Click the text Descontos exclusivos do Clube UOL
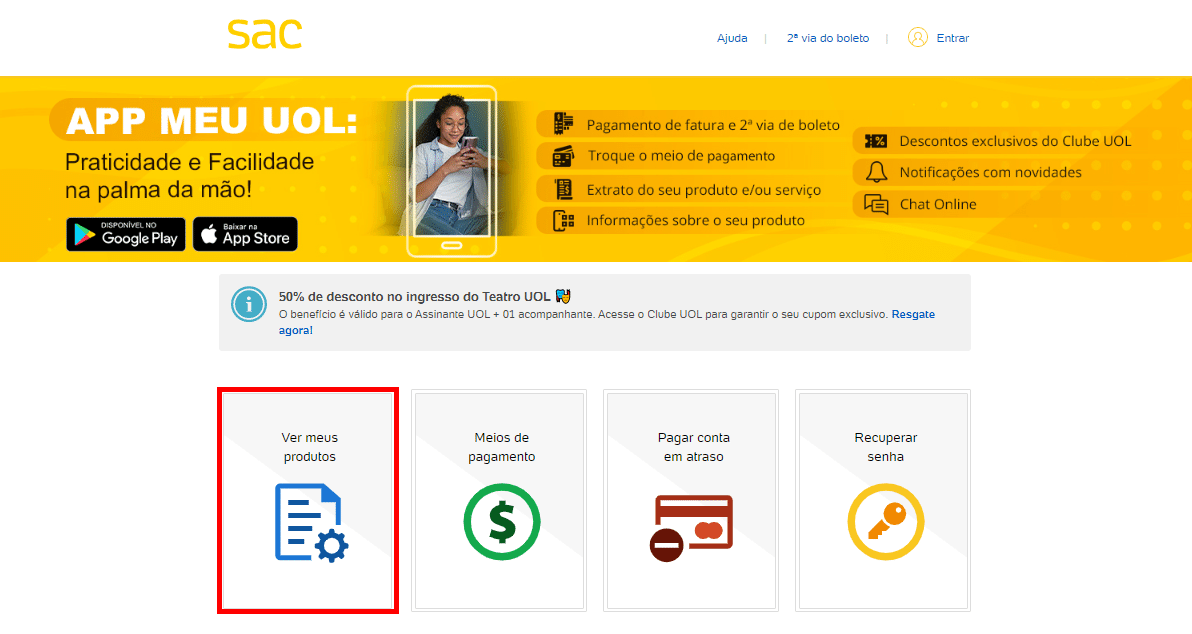Image resolution: width=1192 pixels, height=634 pixels. [x=1016, y=141]
